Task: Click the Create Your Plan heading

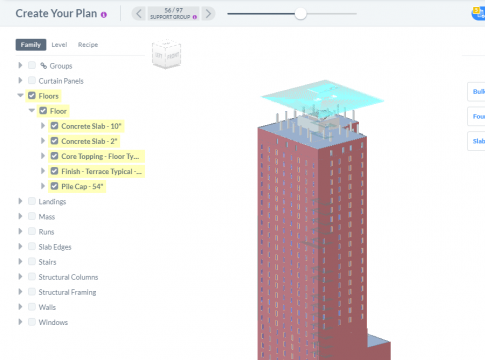Action: 56,14
